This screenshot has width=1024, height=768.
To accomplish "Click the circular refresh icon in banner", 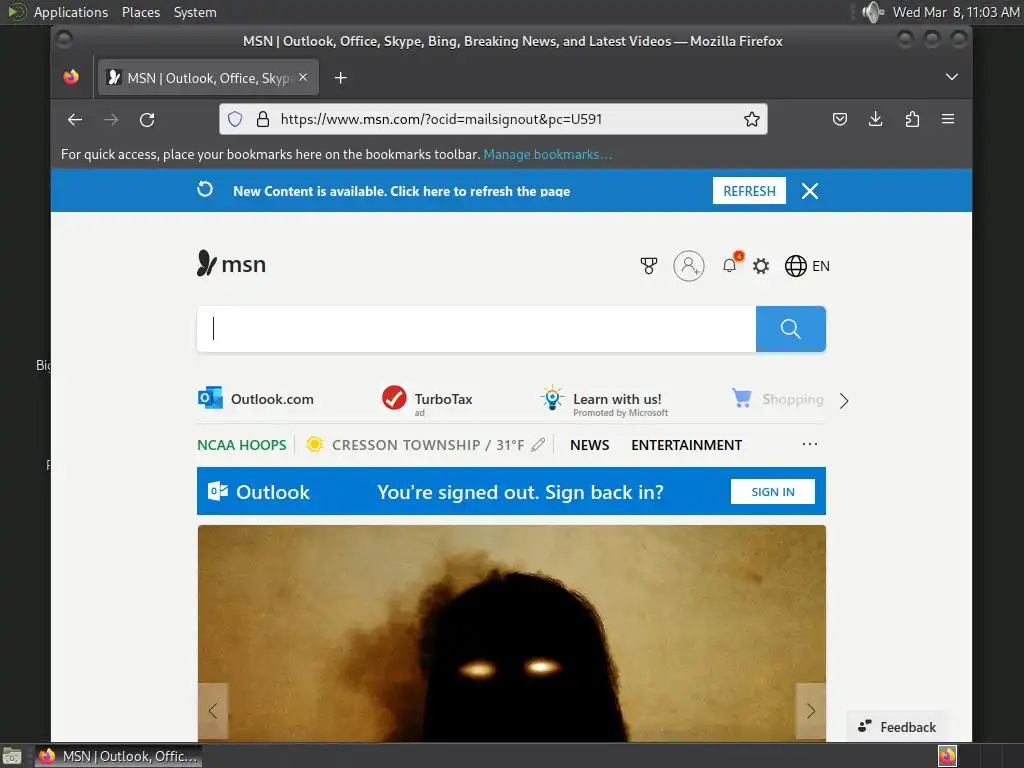I will tap(205, 189).
